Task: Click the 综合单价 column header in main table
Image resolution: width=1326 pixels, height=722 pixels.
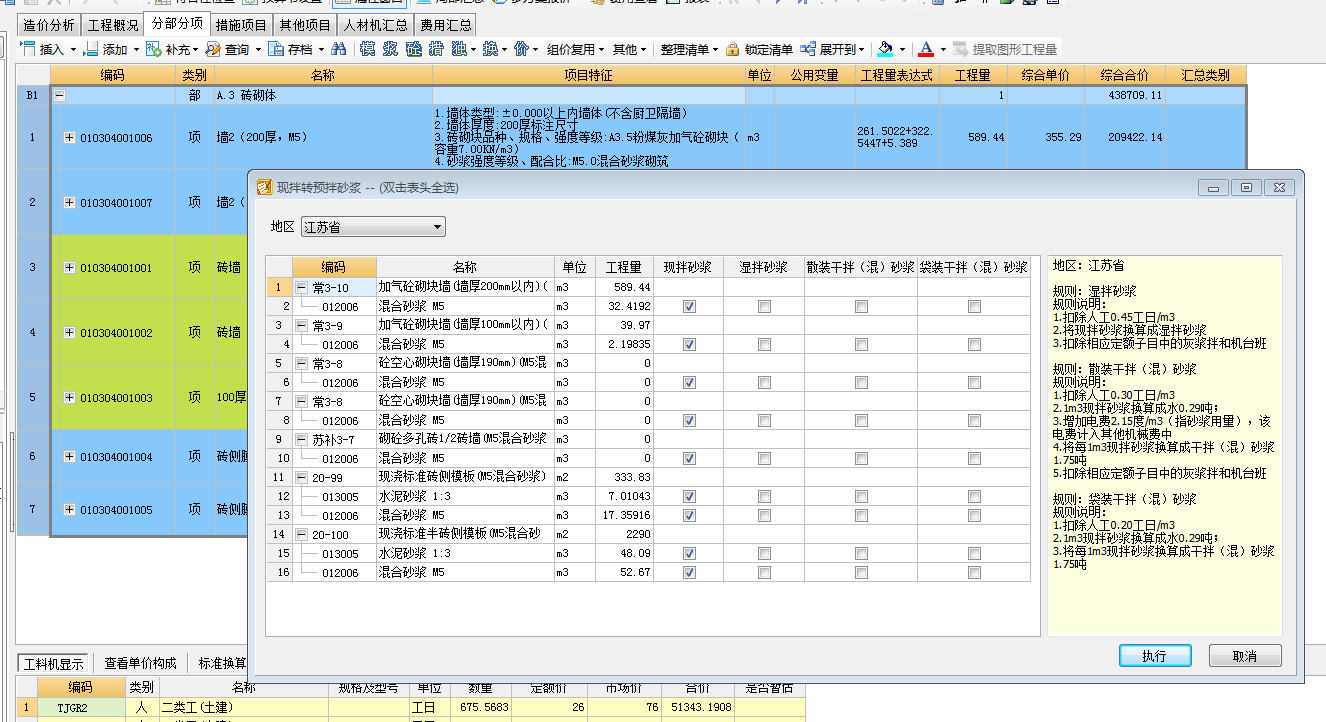Action: click(x=1045, y=75)
